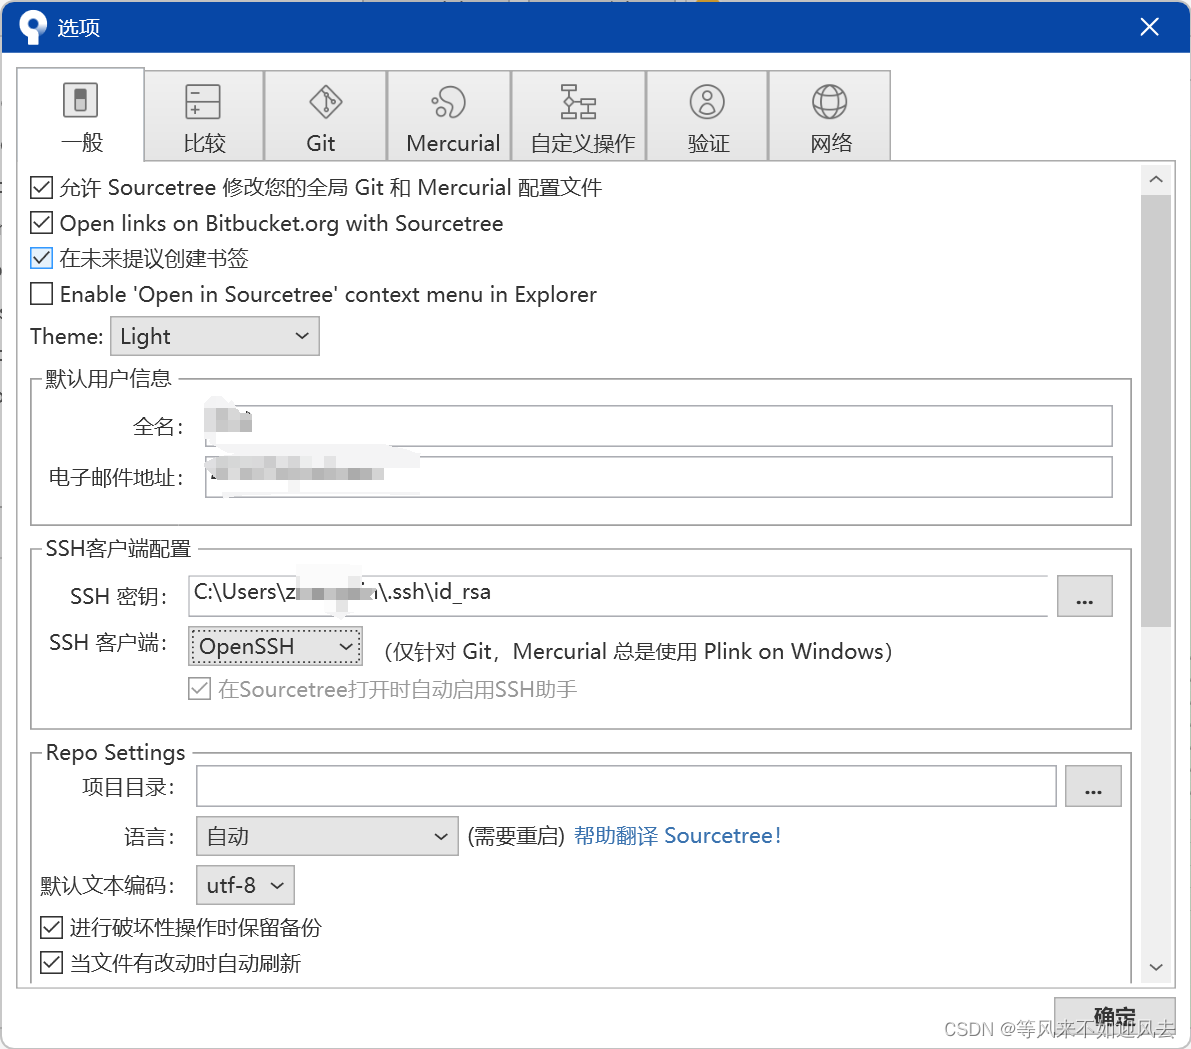Go to the 验证 authentication tab

(x=707, y=116)
